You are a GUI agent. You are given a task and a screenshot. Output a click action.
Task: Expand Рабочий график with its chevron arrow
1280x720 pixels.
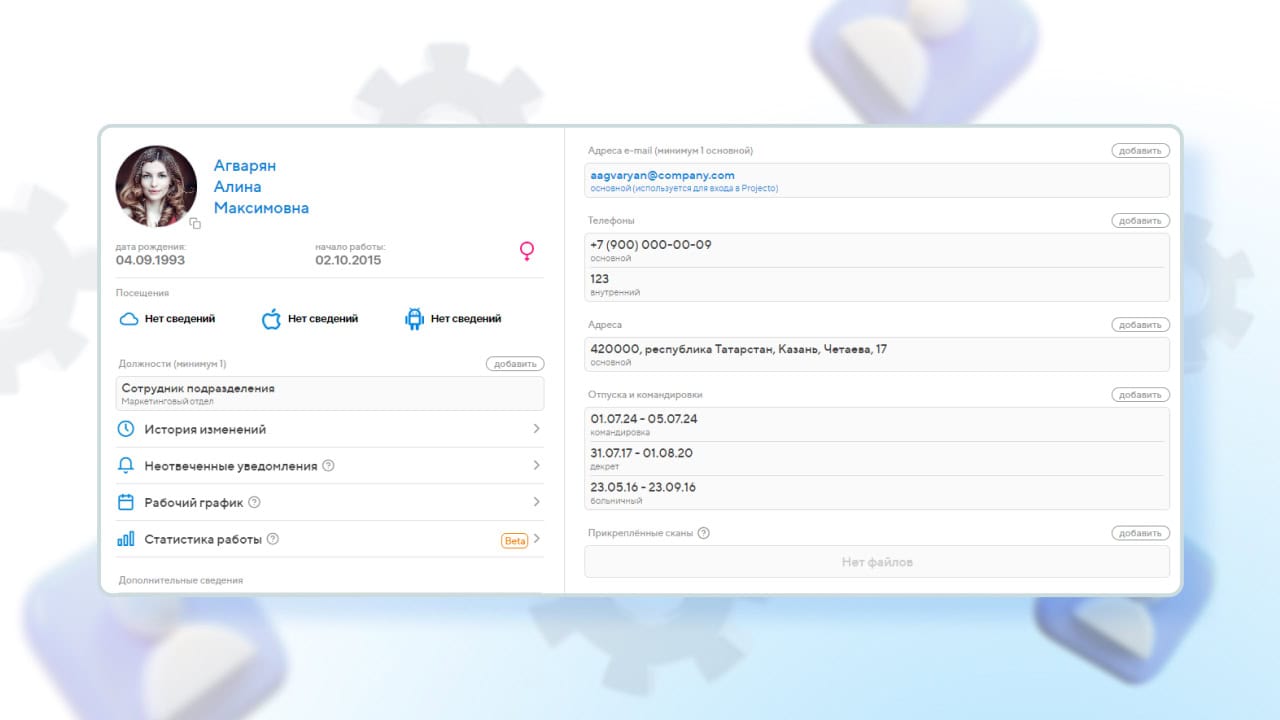536,502
